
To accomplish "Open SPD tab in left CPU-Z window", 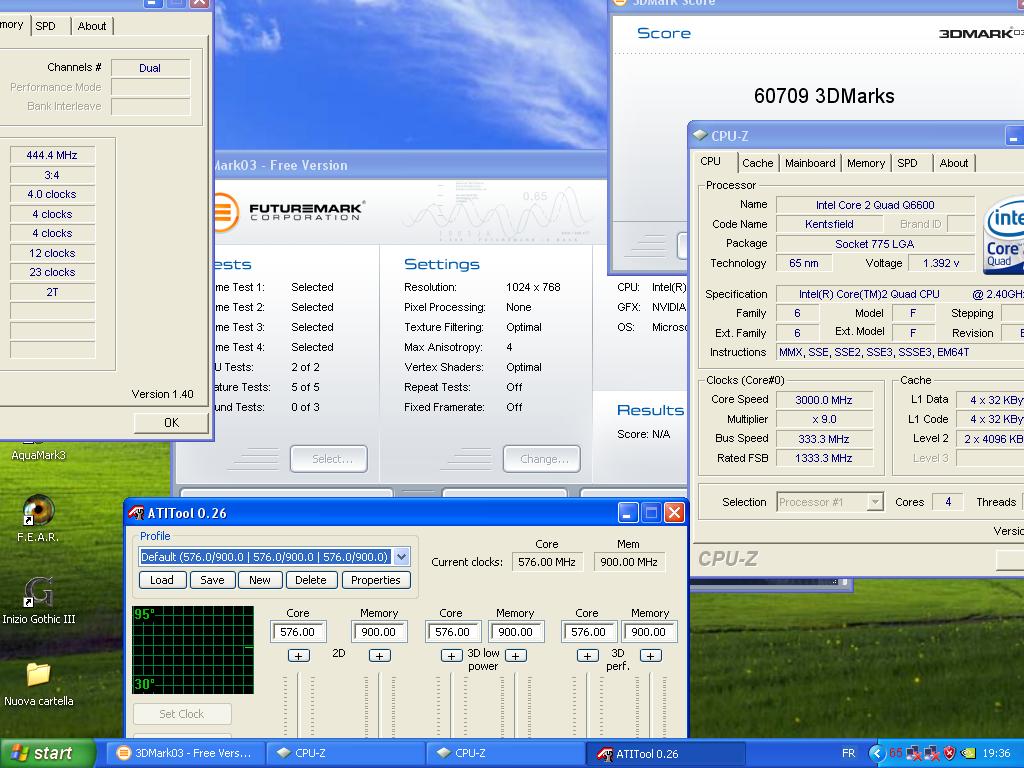I will pos(47,26).
